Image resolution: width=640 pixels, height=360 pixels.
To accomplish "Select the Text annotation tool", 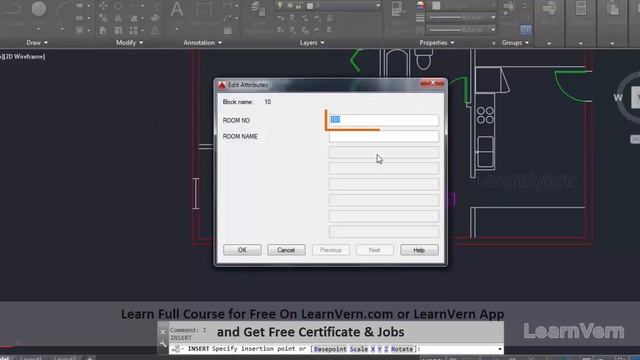I will pos(177,9).
